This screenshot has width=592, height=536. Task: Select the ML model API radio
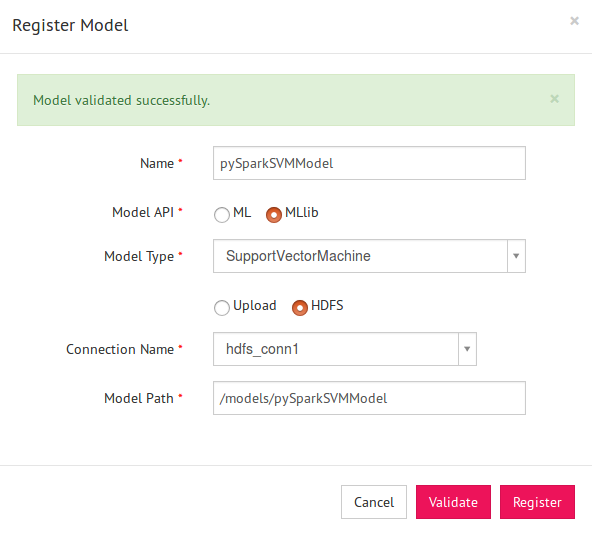point(222,215)
